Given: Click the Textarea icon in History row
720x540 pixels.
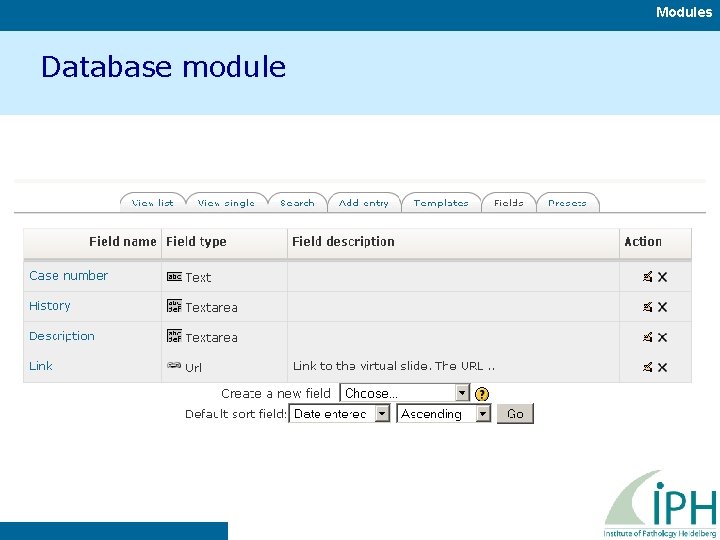Looking at the screenshot, I should pos(174,306).
